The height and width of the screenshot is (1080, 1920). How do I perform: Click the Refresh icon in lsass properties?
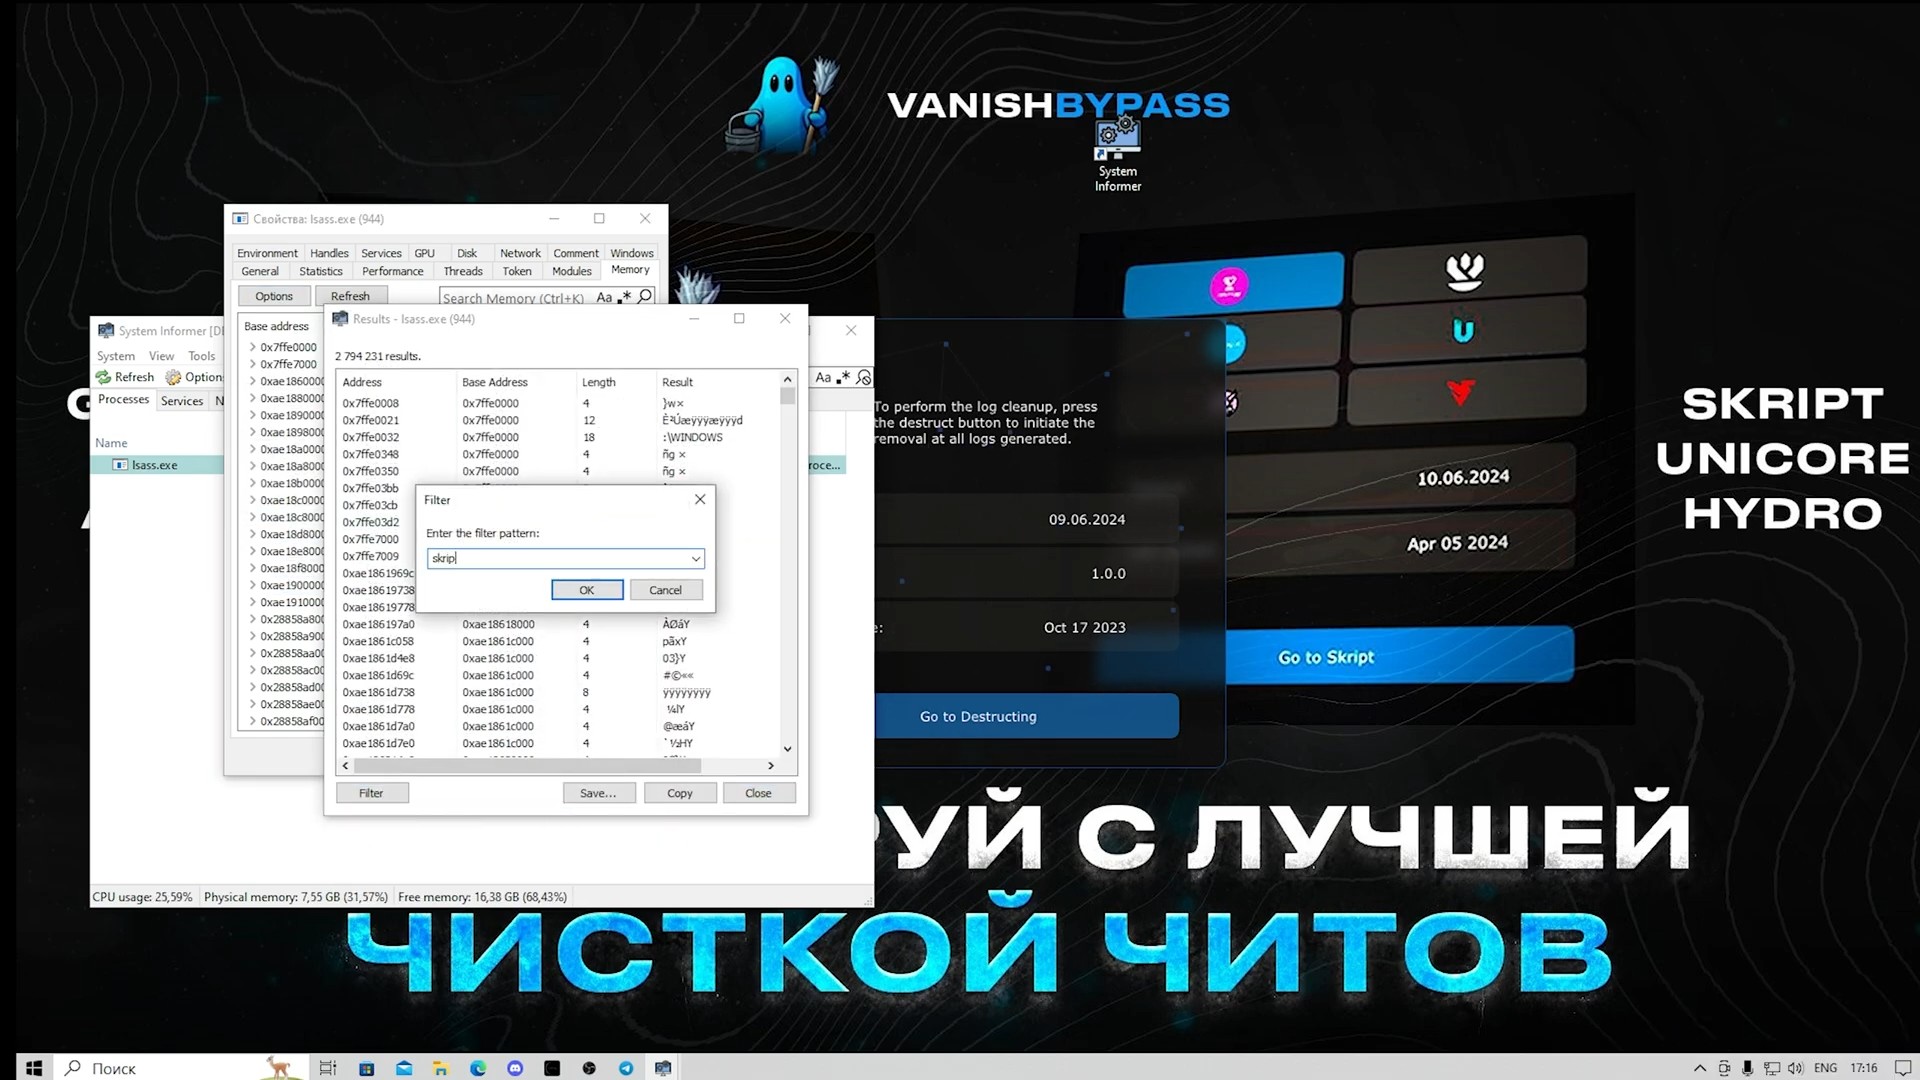pos(349,295)
